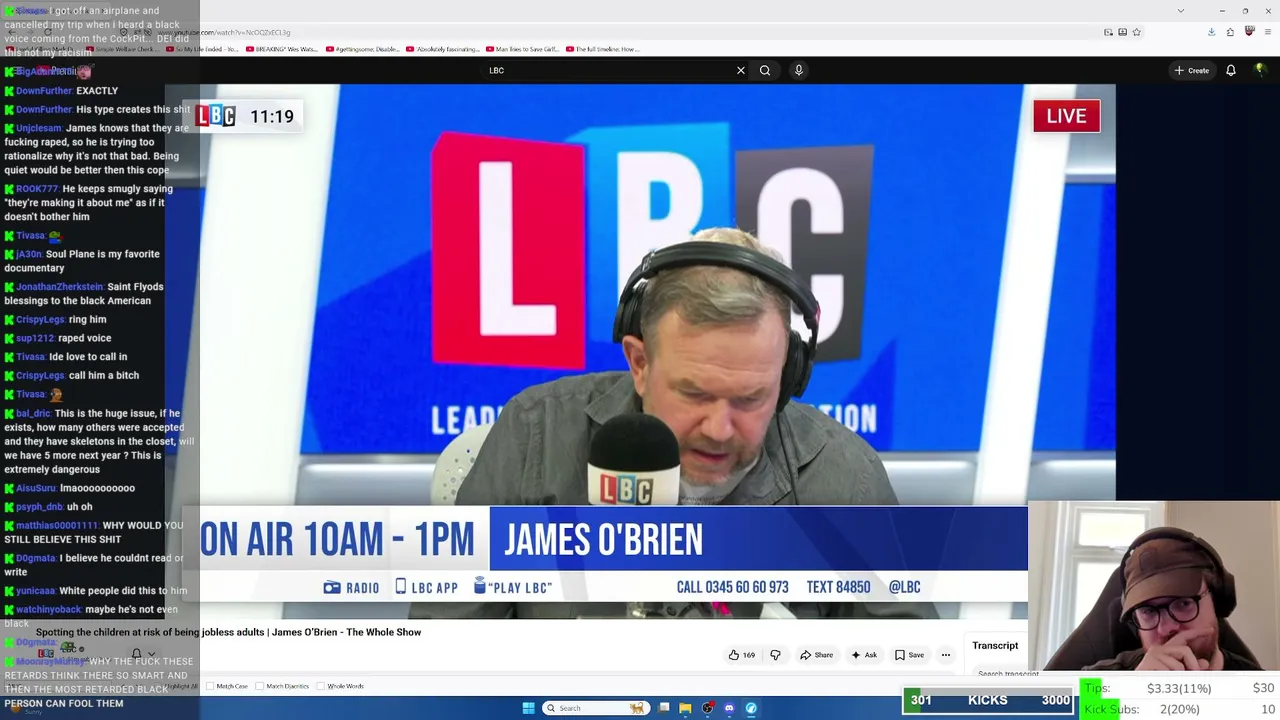Bookmark this page with the star icon
The image size is (1280, 720).
(x=1137, y=32)
